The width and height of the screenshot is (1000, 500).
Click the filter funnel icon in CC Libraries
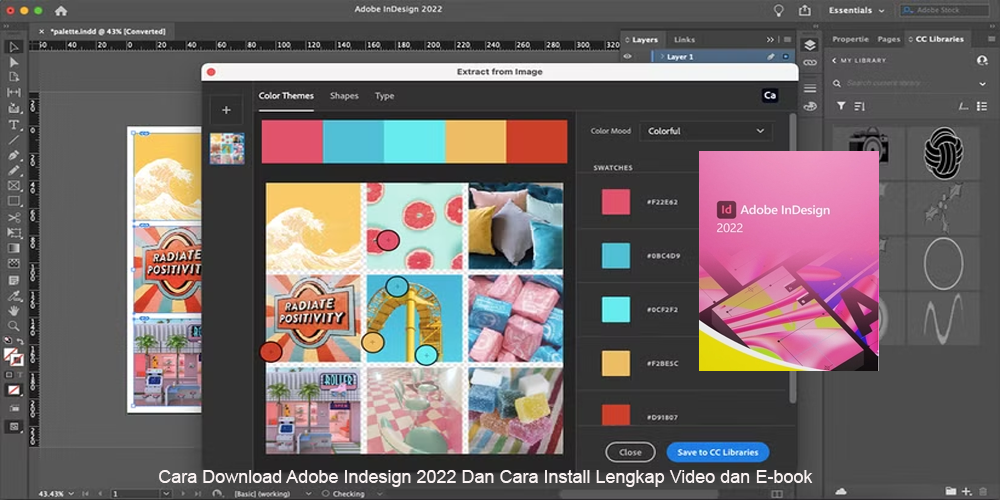[x=841, y=106]
